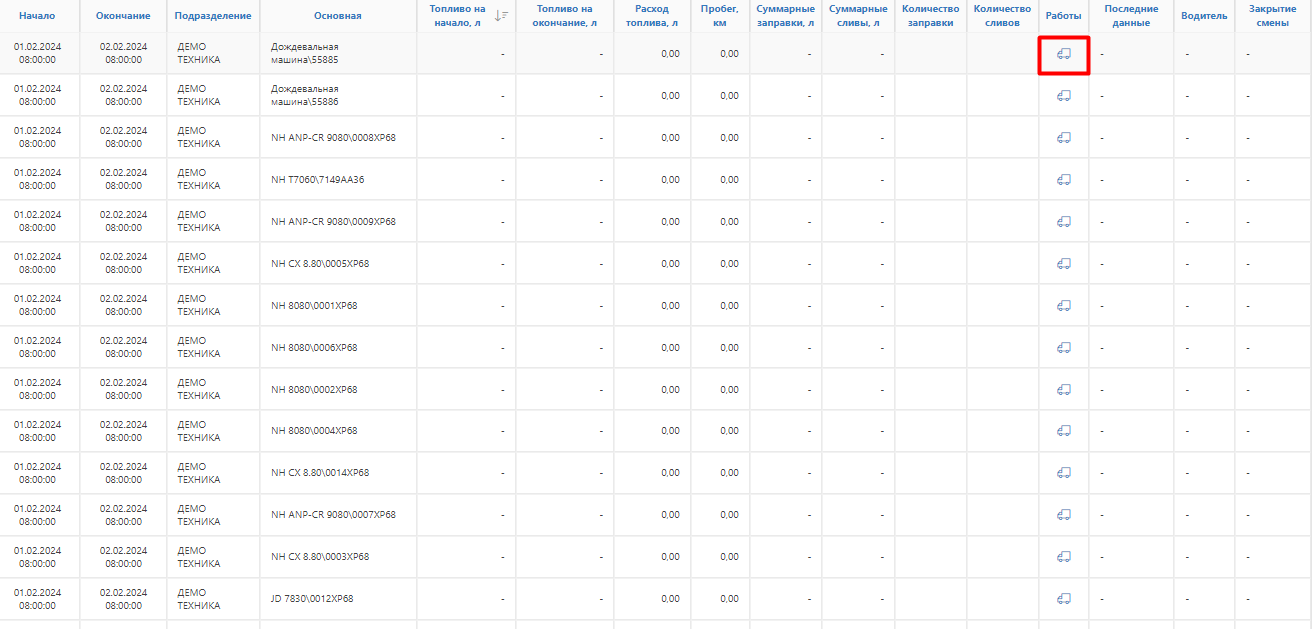1315x629 pixels.
Task: Click start date 01.02.2024 in JD 7830\0012XP68 row
Action: tap(37, 593)
